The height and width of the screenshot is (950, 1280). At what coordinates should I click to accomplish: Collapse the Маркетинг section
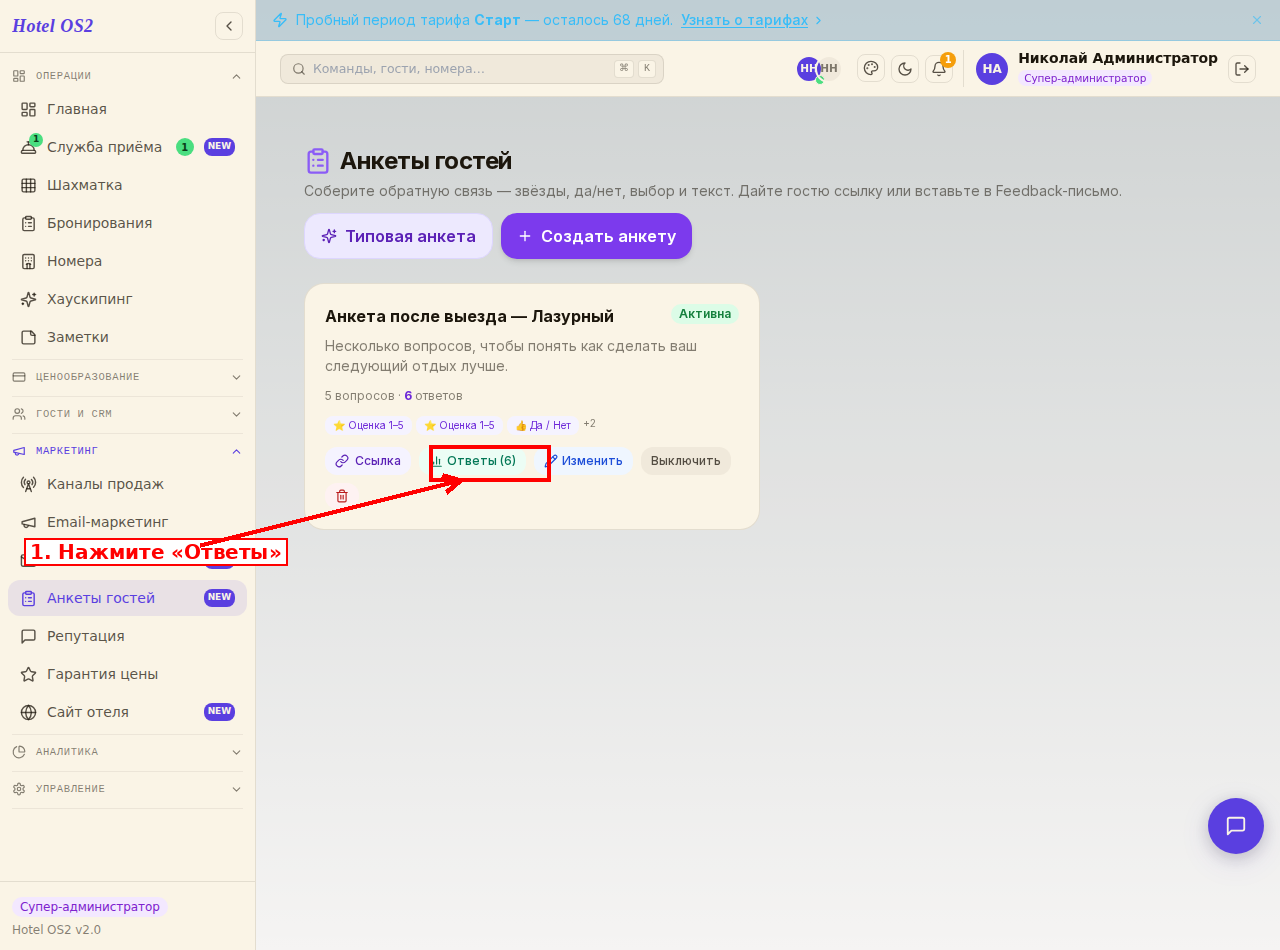(x=127, y=451)
